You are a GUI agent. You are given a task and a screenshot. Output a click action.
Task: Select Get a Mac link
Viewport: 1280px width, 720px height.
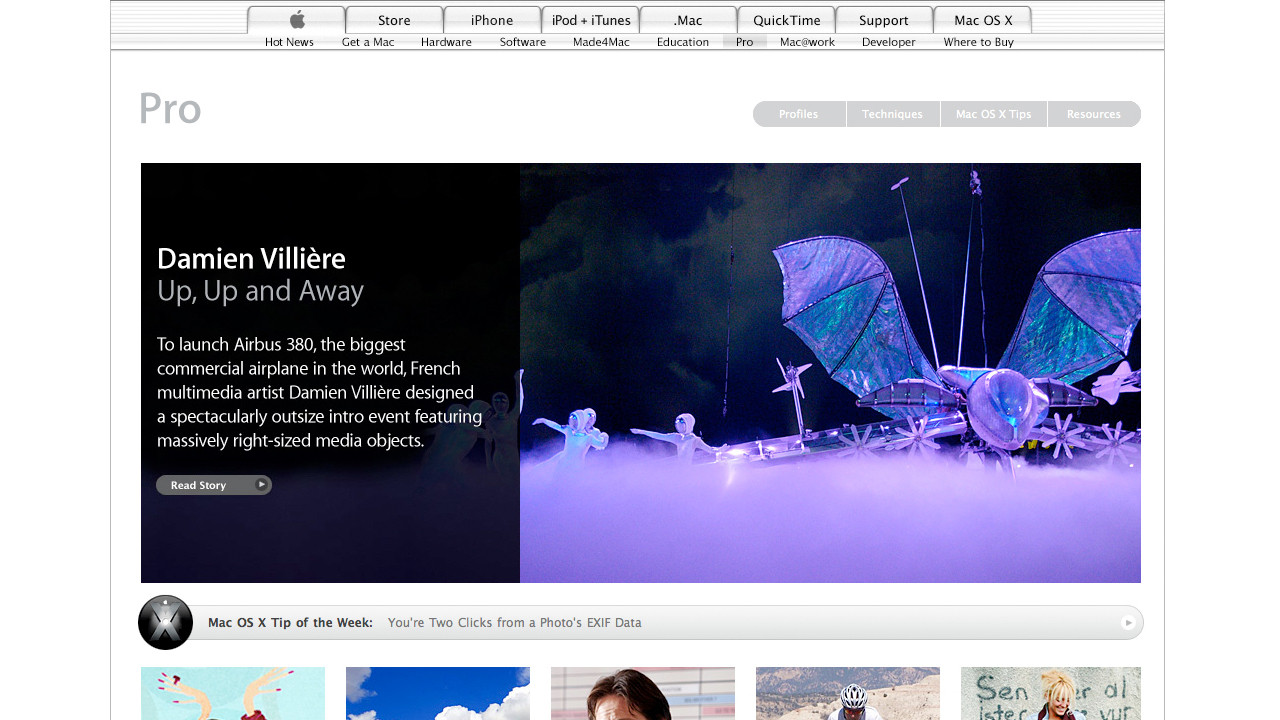tap(368, 42)
